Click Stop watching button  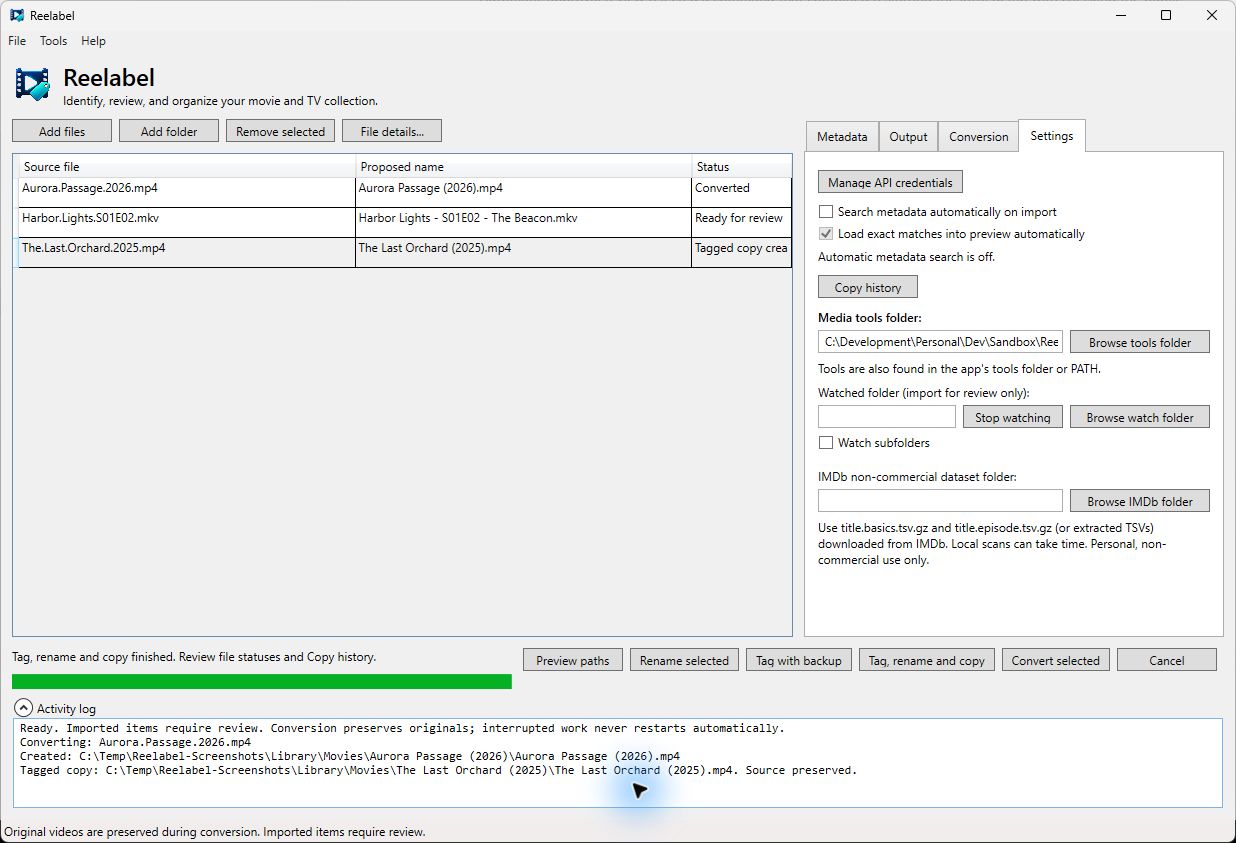coord(1013,417)
